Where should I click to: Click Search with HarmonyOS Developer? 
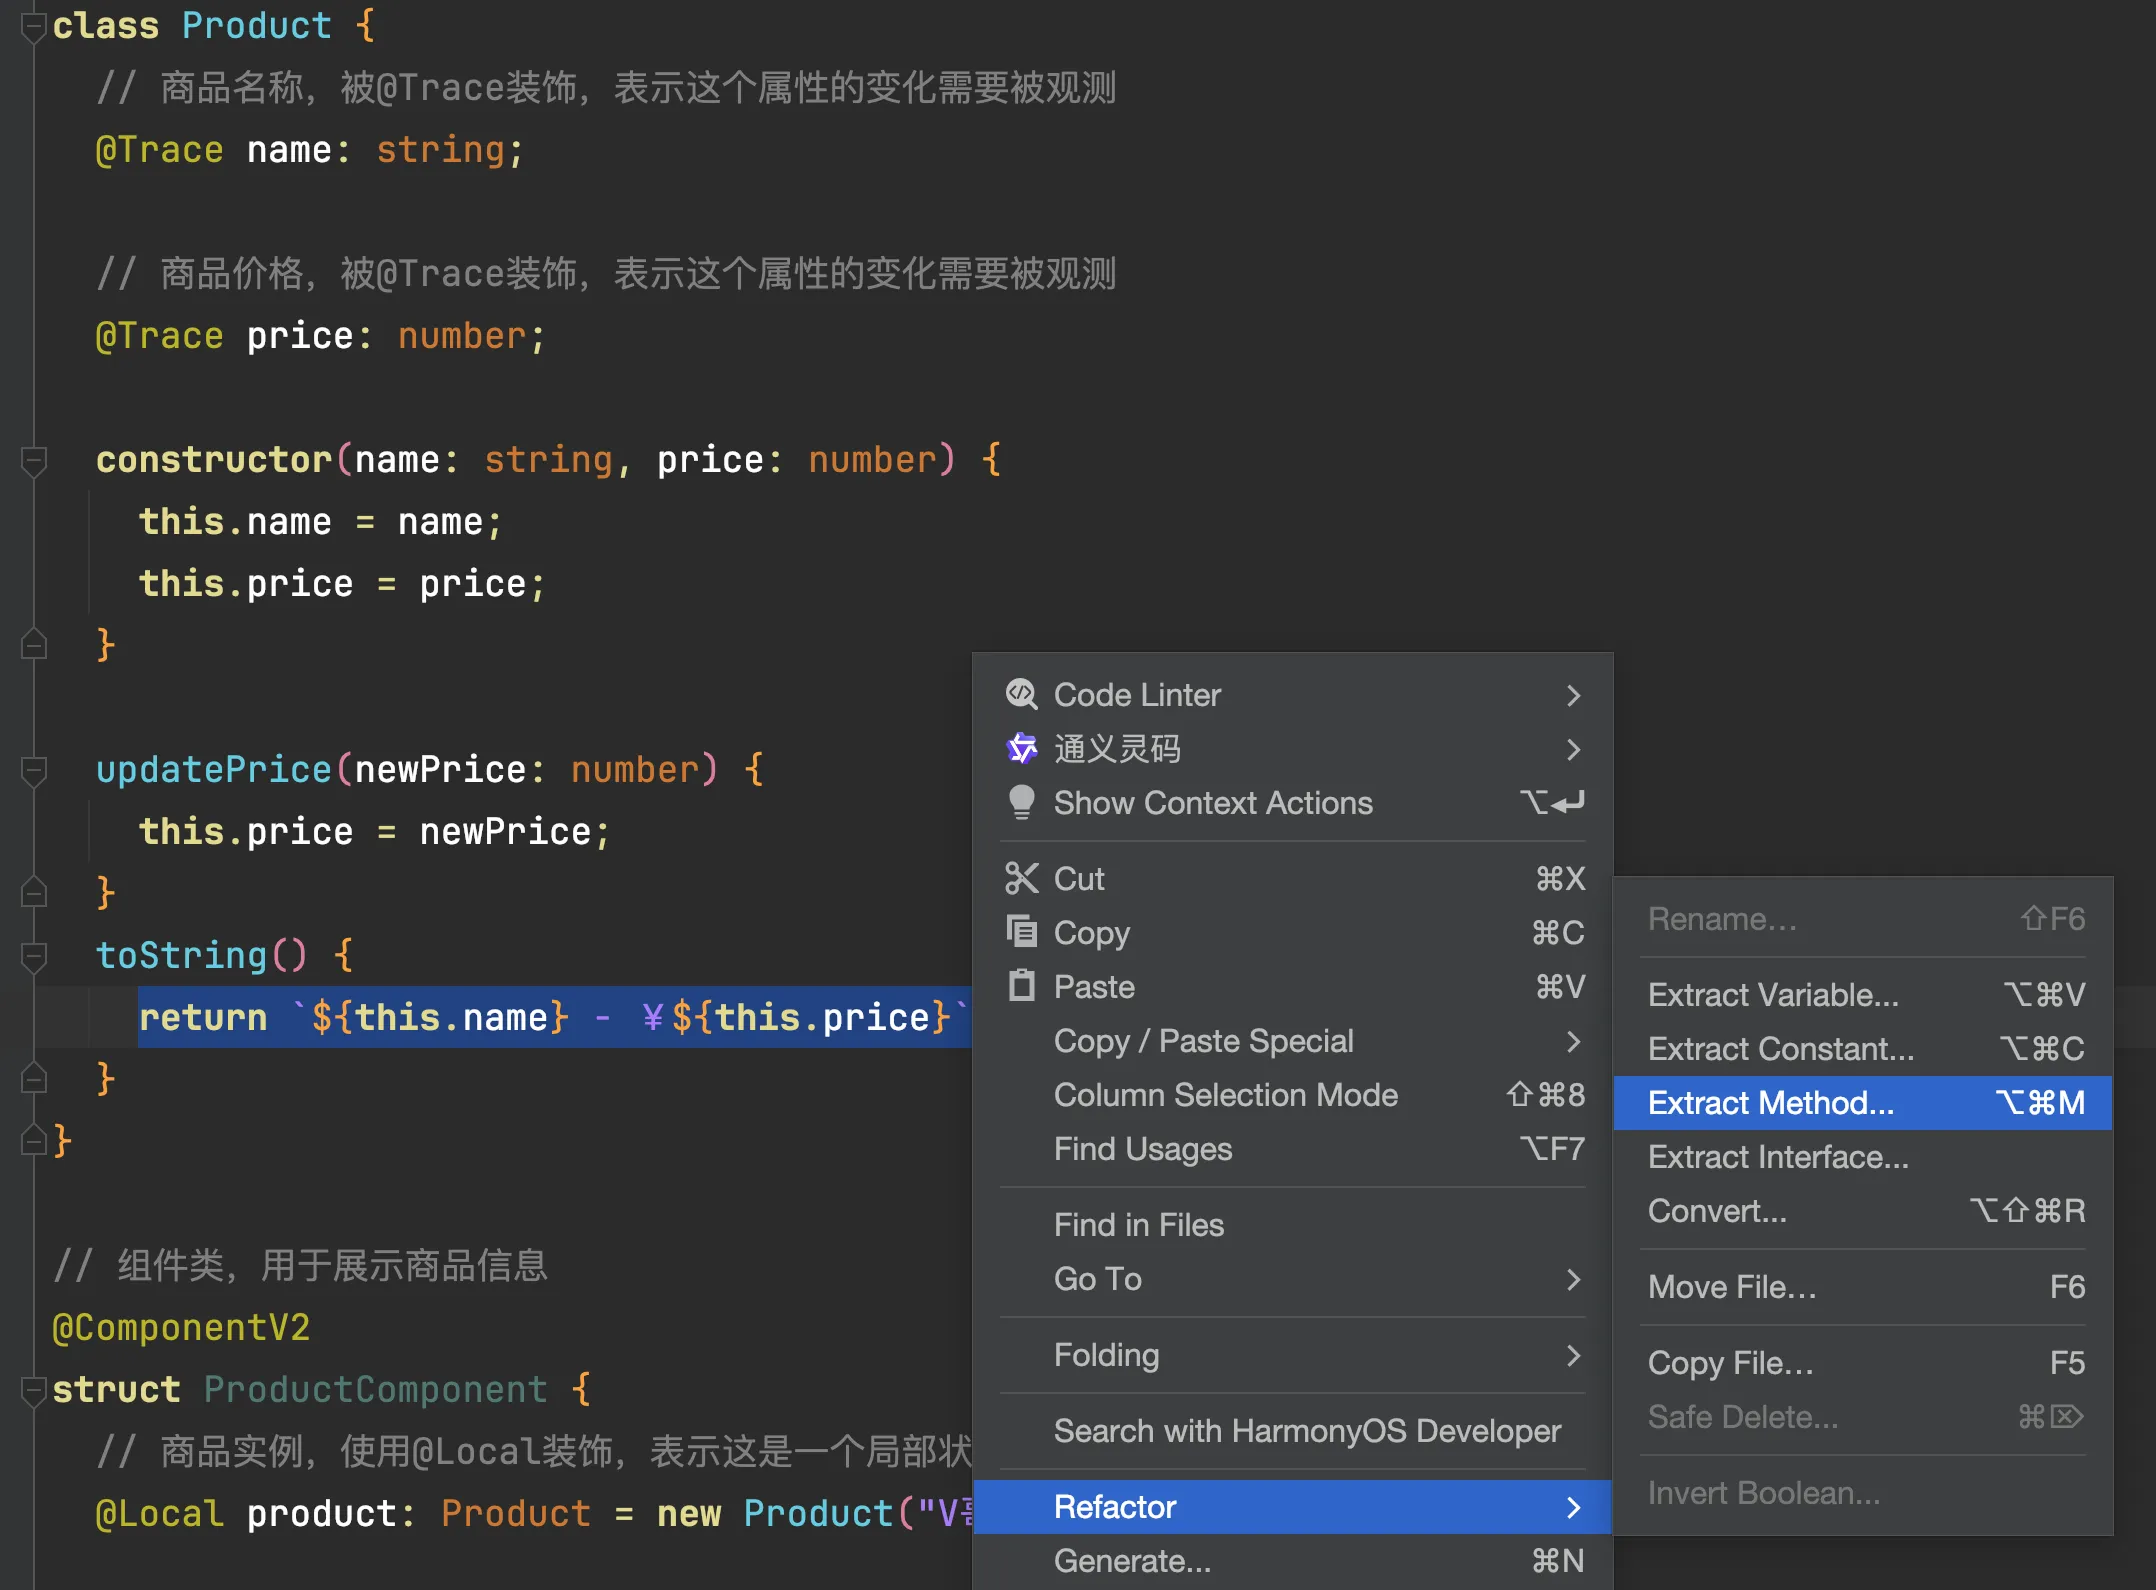pos(1306,1431)
